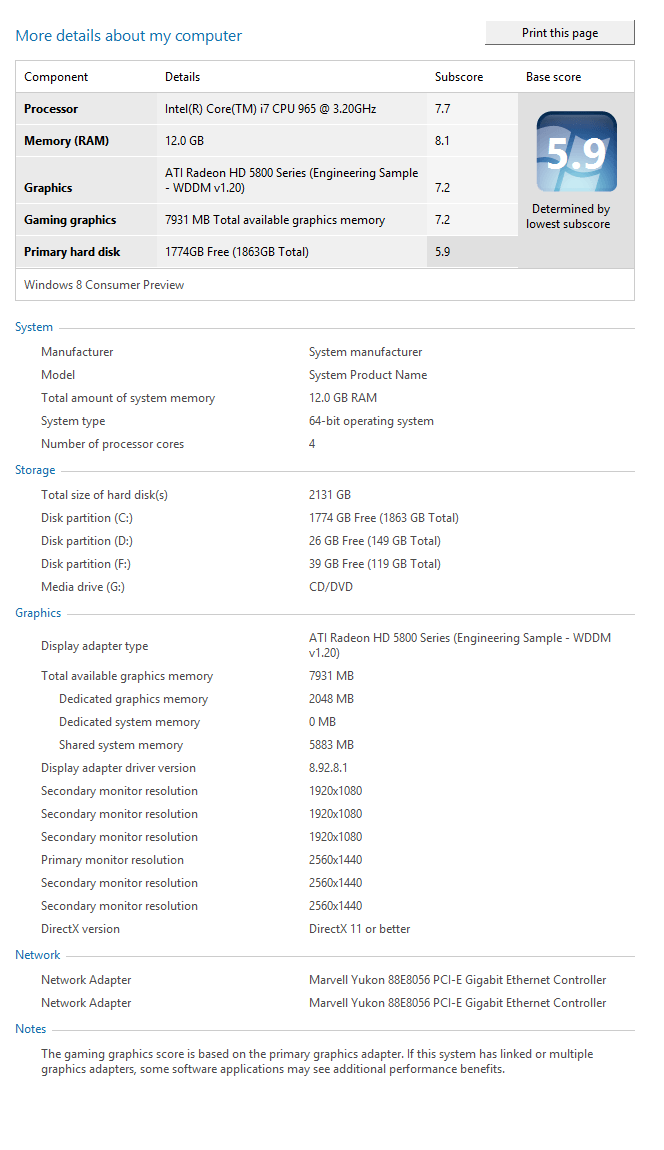Viewport: 664px width, 1150px height.
Task: Click the Network section heading
Action: coord(37,955)
